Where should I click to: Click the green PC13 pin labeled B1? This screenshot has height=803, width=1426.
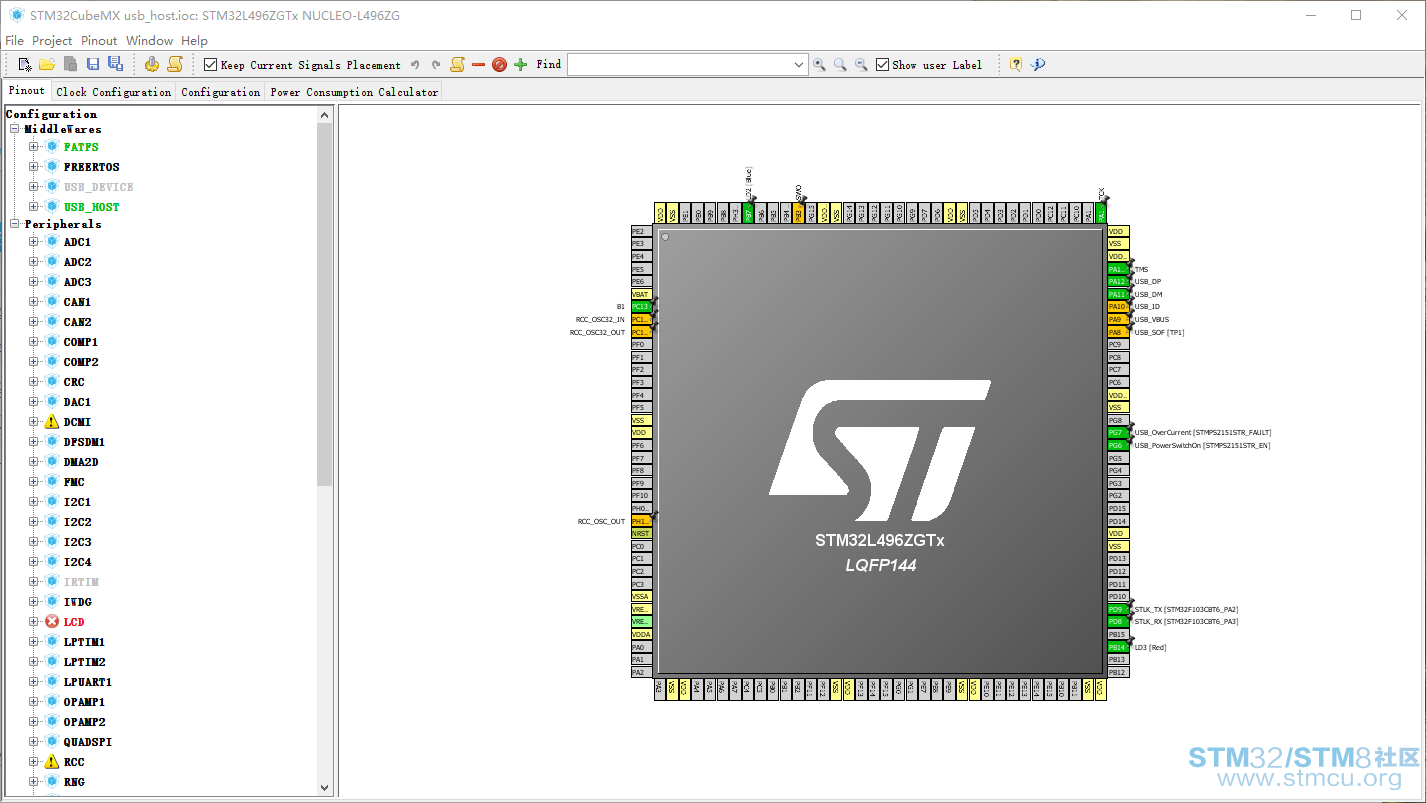tap(641, 307)
